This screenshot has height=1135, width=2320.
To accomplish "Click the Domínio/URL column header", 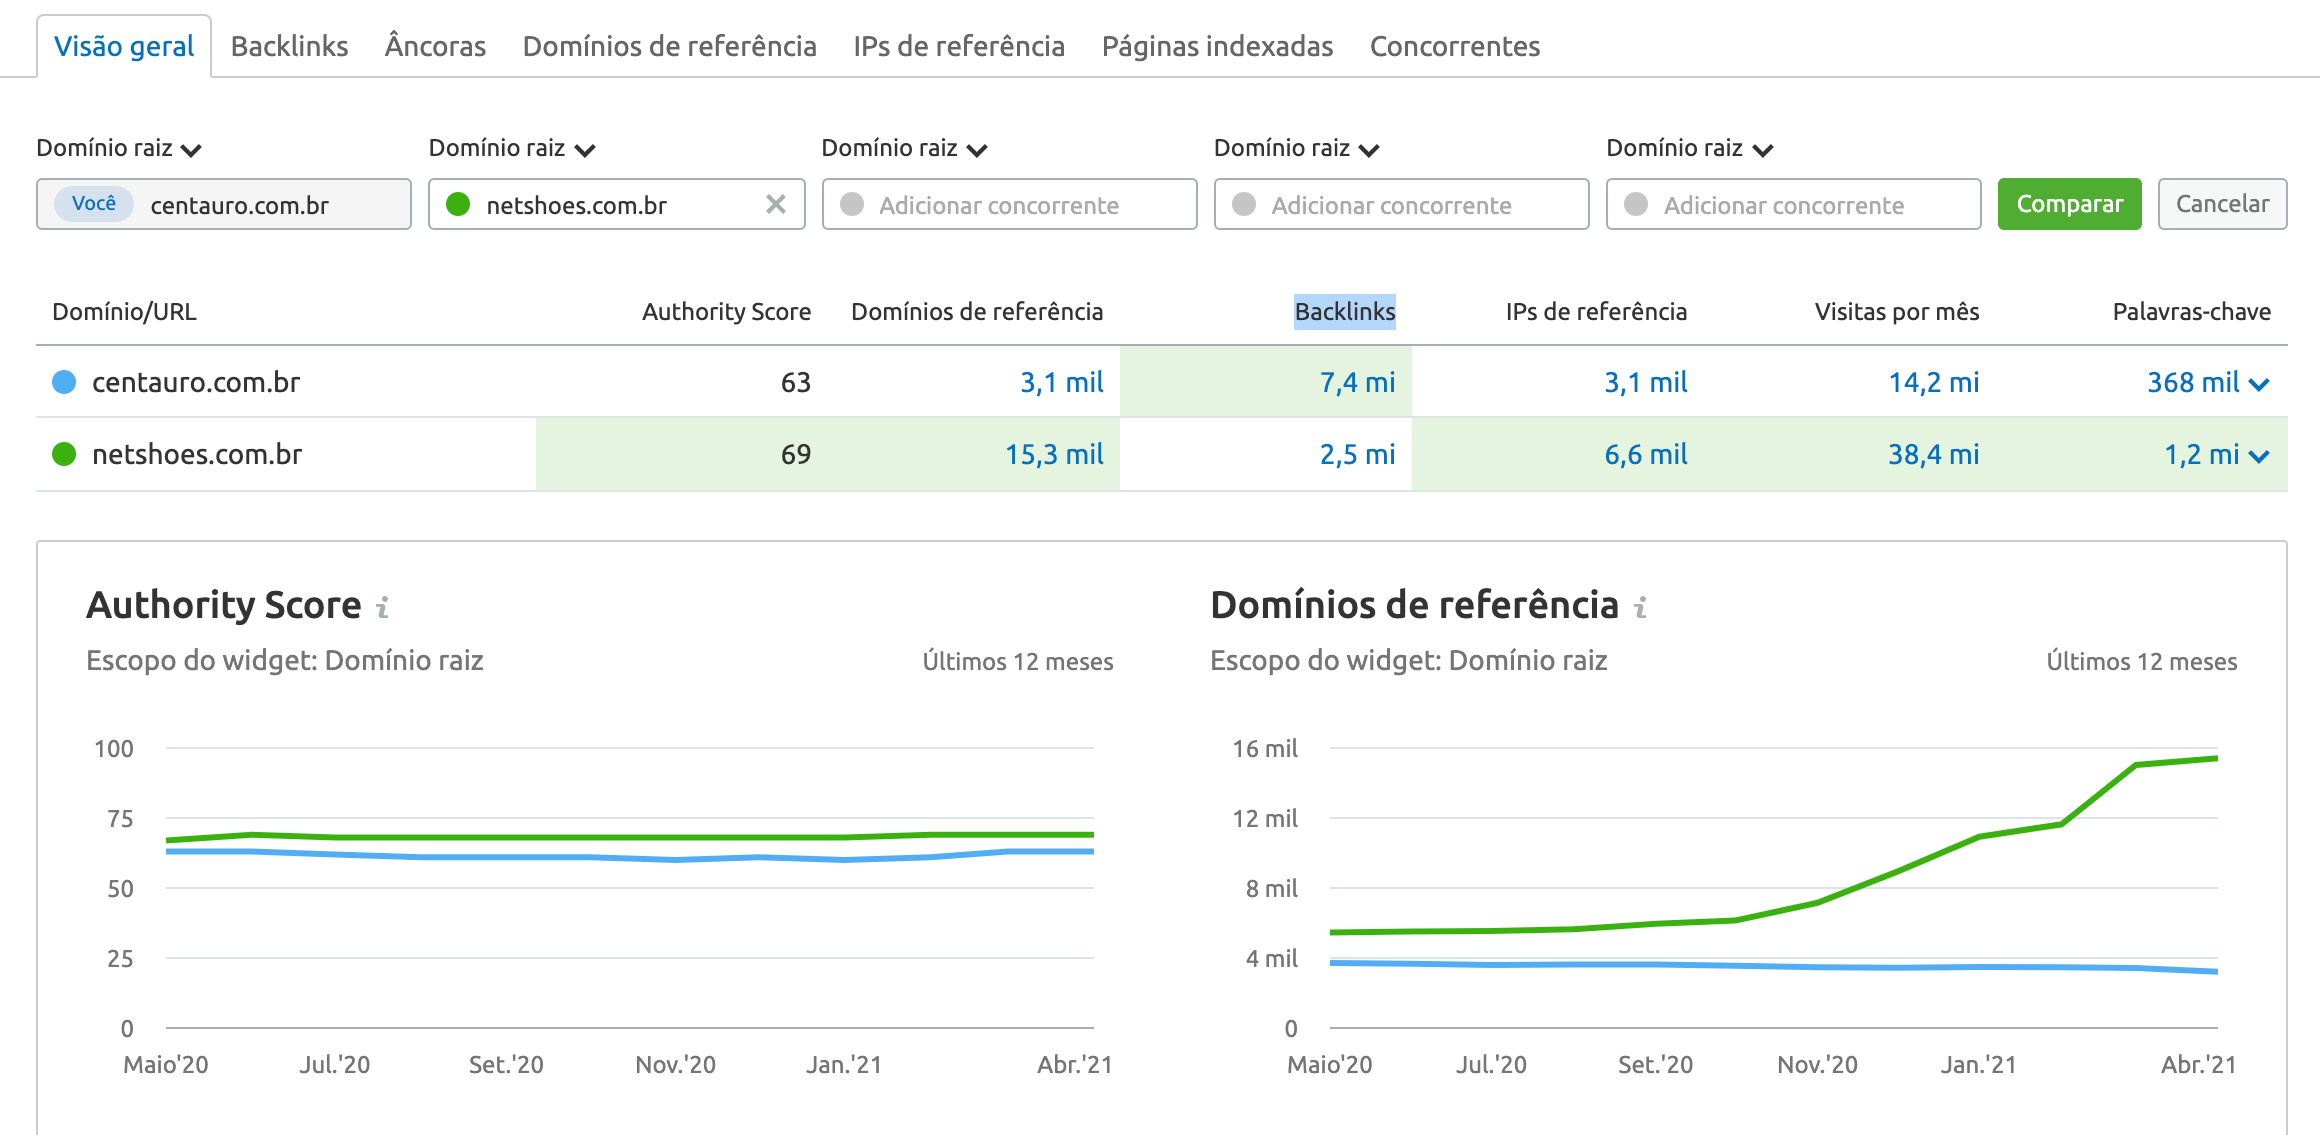I will (124, 311).
